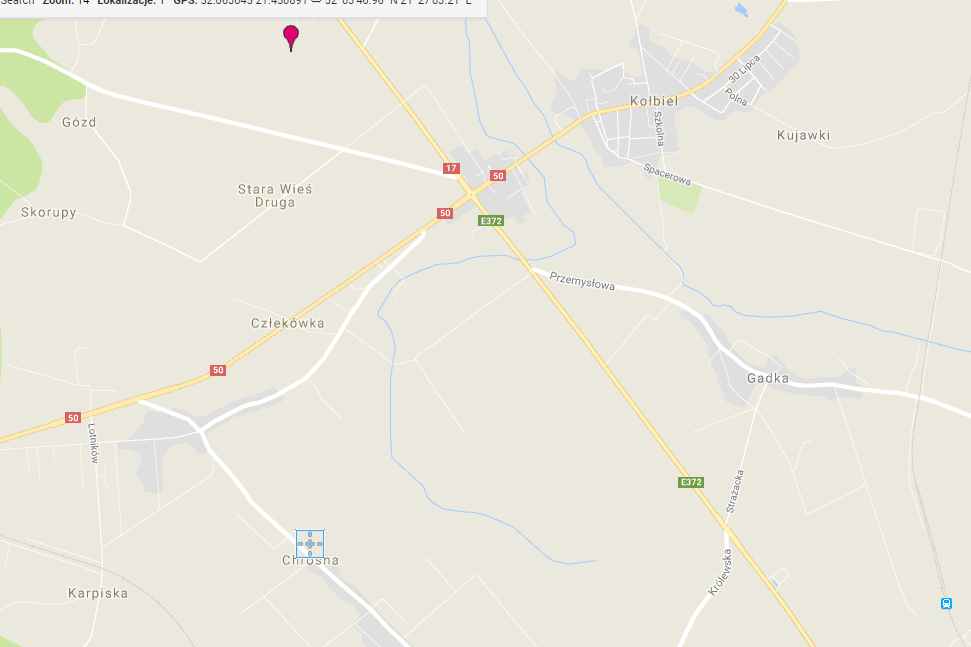This screenshot has height=647, width=971.
Task: Click the route 50 shield northeast of the junction
Action: click(x=498, y=176)
